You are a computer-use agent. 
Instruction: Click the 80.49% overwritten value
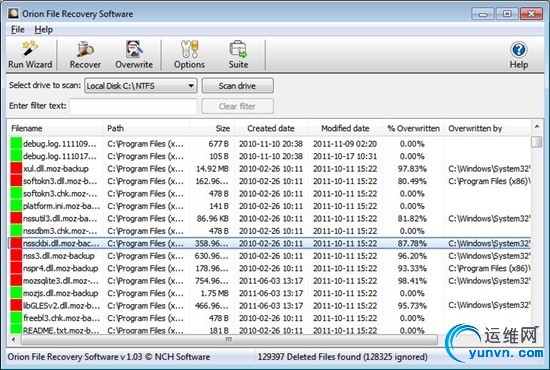tap(412, 181)
